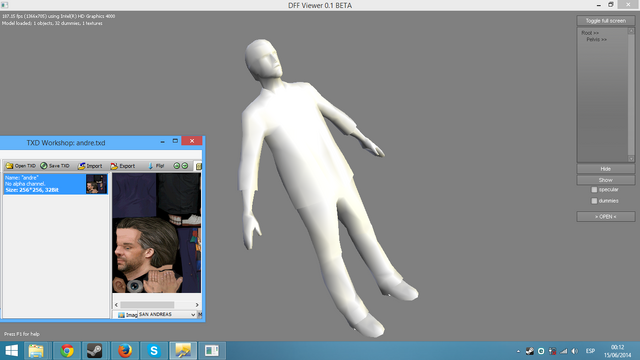Open Skype from taskbar
Viewport: 640px width, 360px height.
point(154,351)
